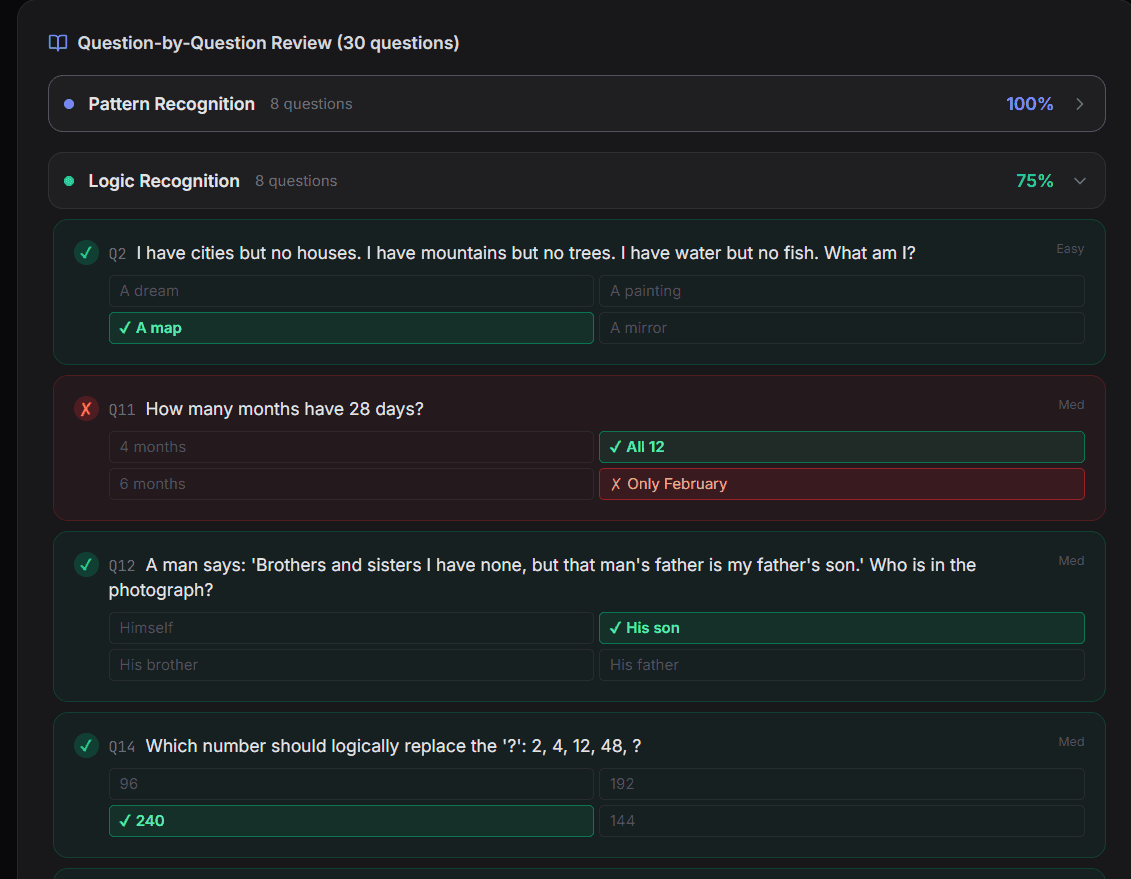
Task: Click the 'All 12' correct answer on Q11
Action: [x=841, y=447]
